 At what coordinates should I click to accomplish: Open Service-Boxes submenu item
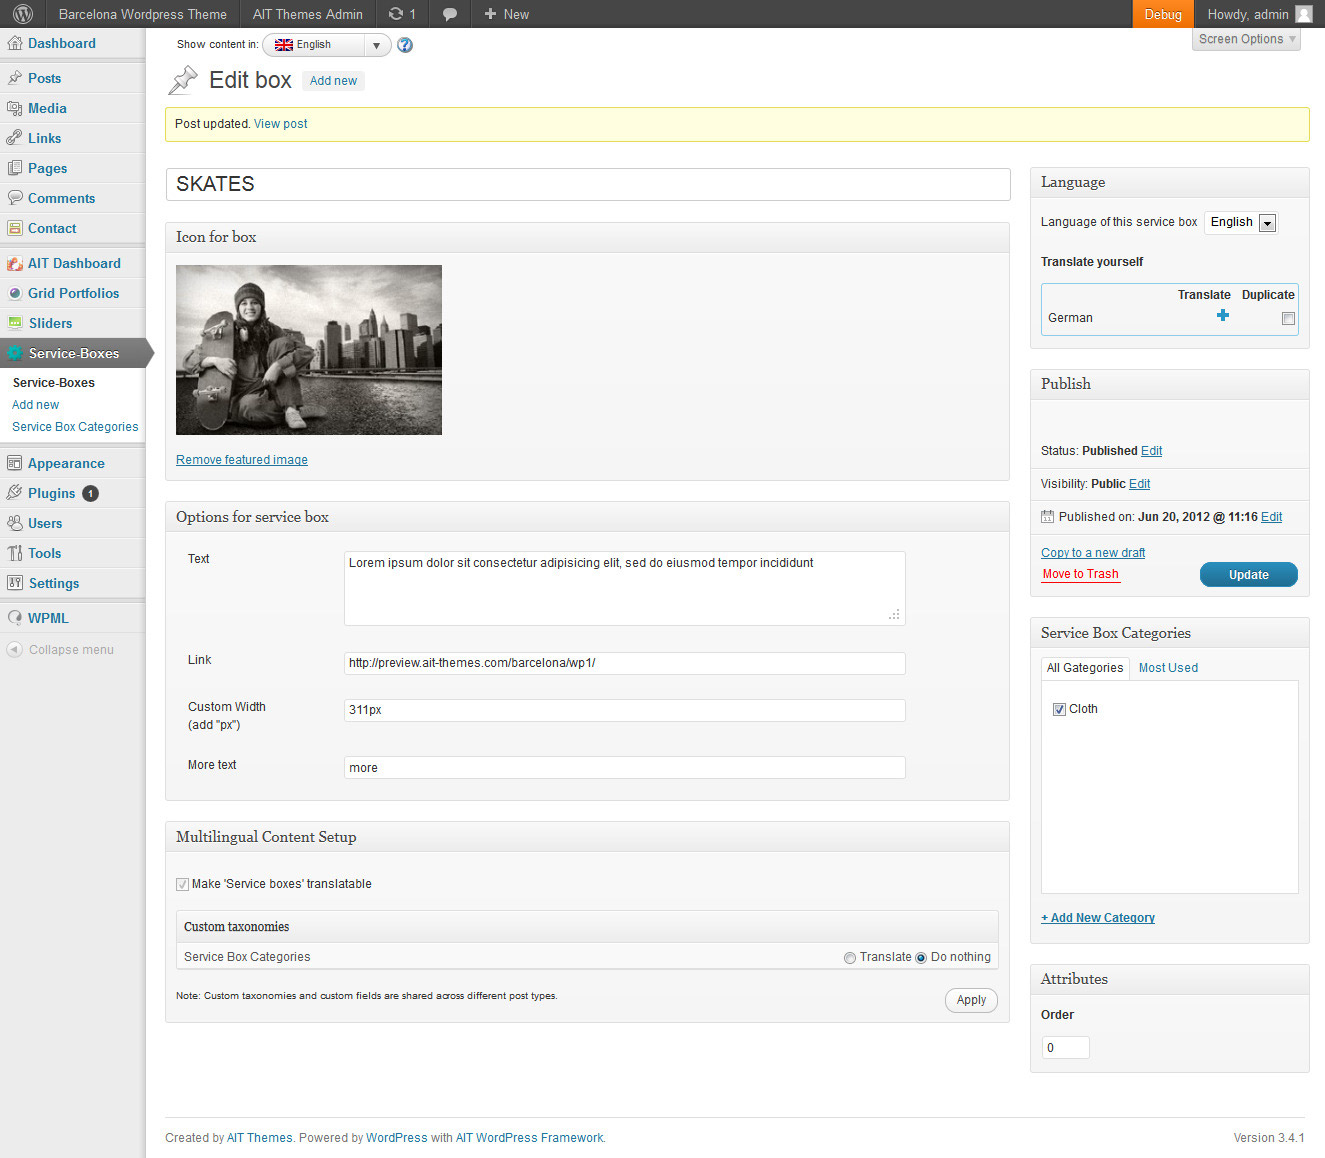coord(54,383)
